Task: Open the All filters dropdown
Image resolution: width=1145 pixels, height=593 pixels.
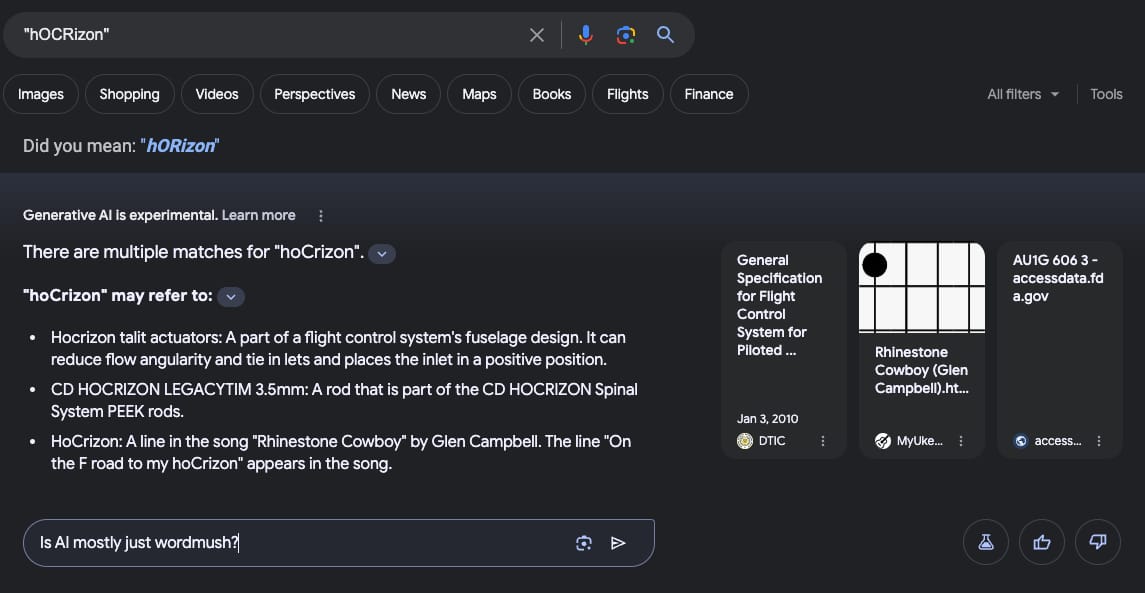Action: pyautogui.click(x=1023, y=94)
